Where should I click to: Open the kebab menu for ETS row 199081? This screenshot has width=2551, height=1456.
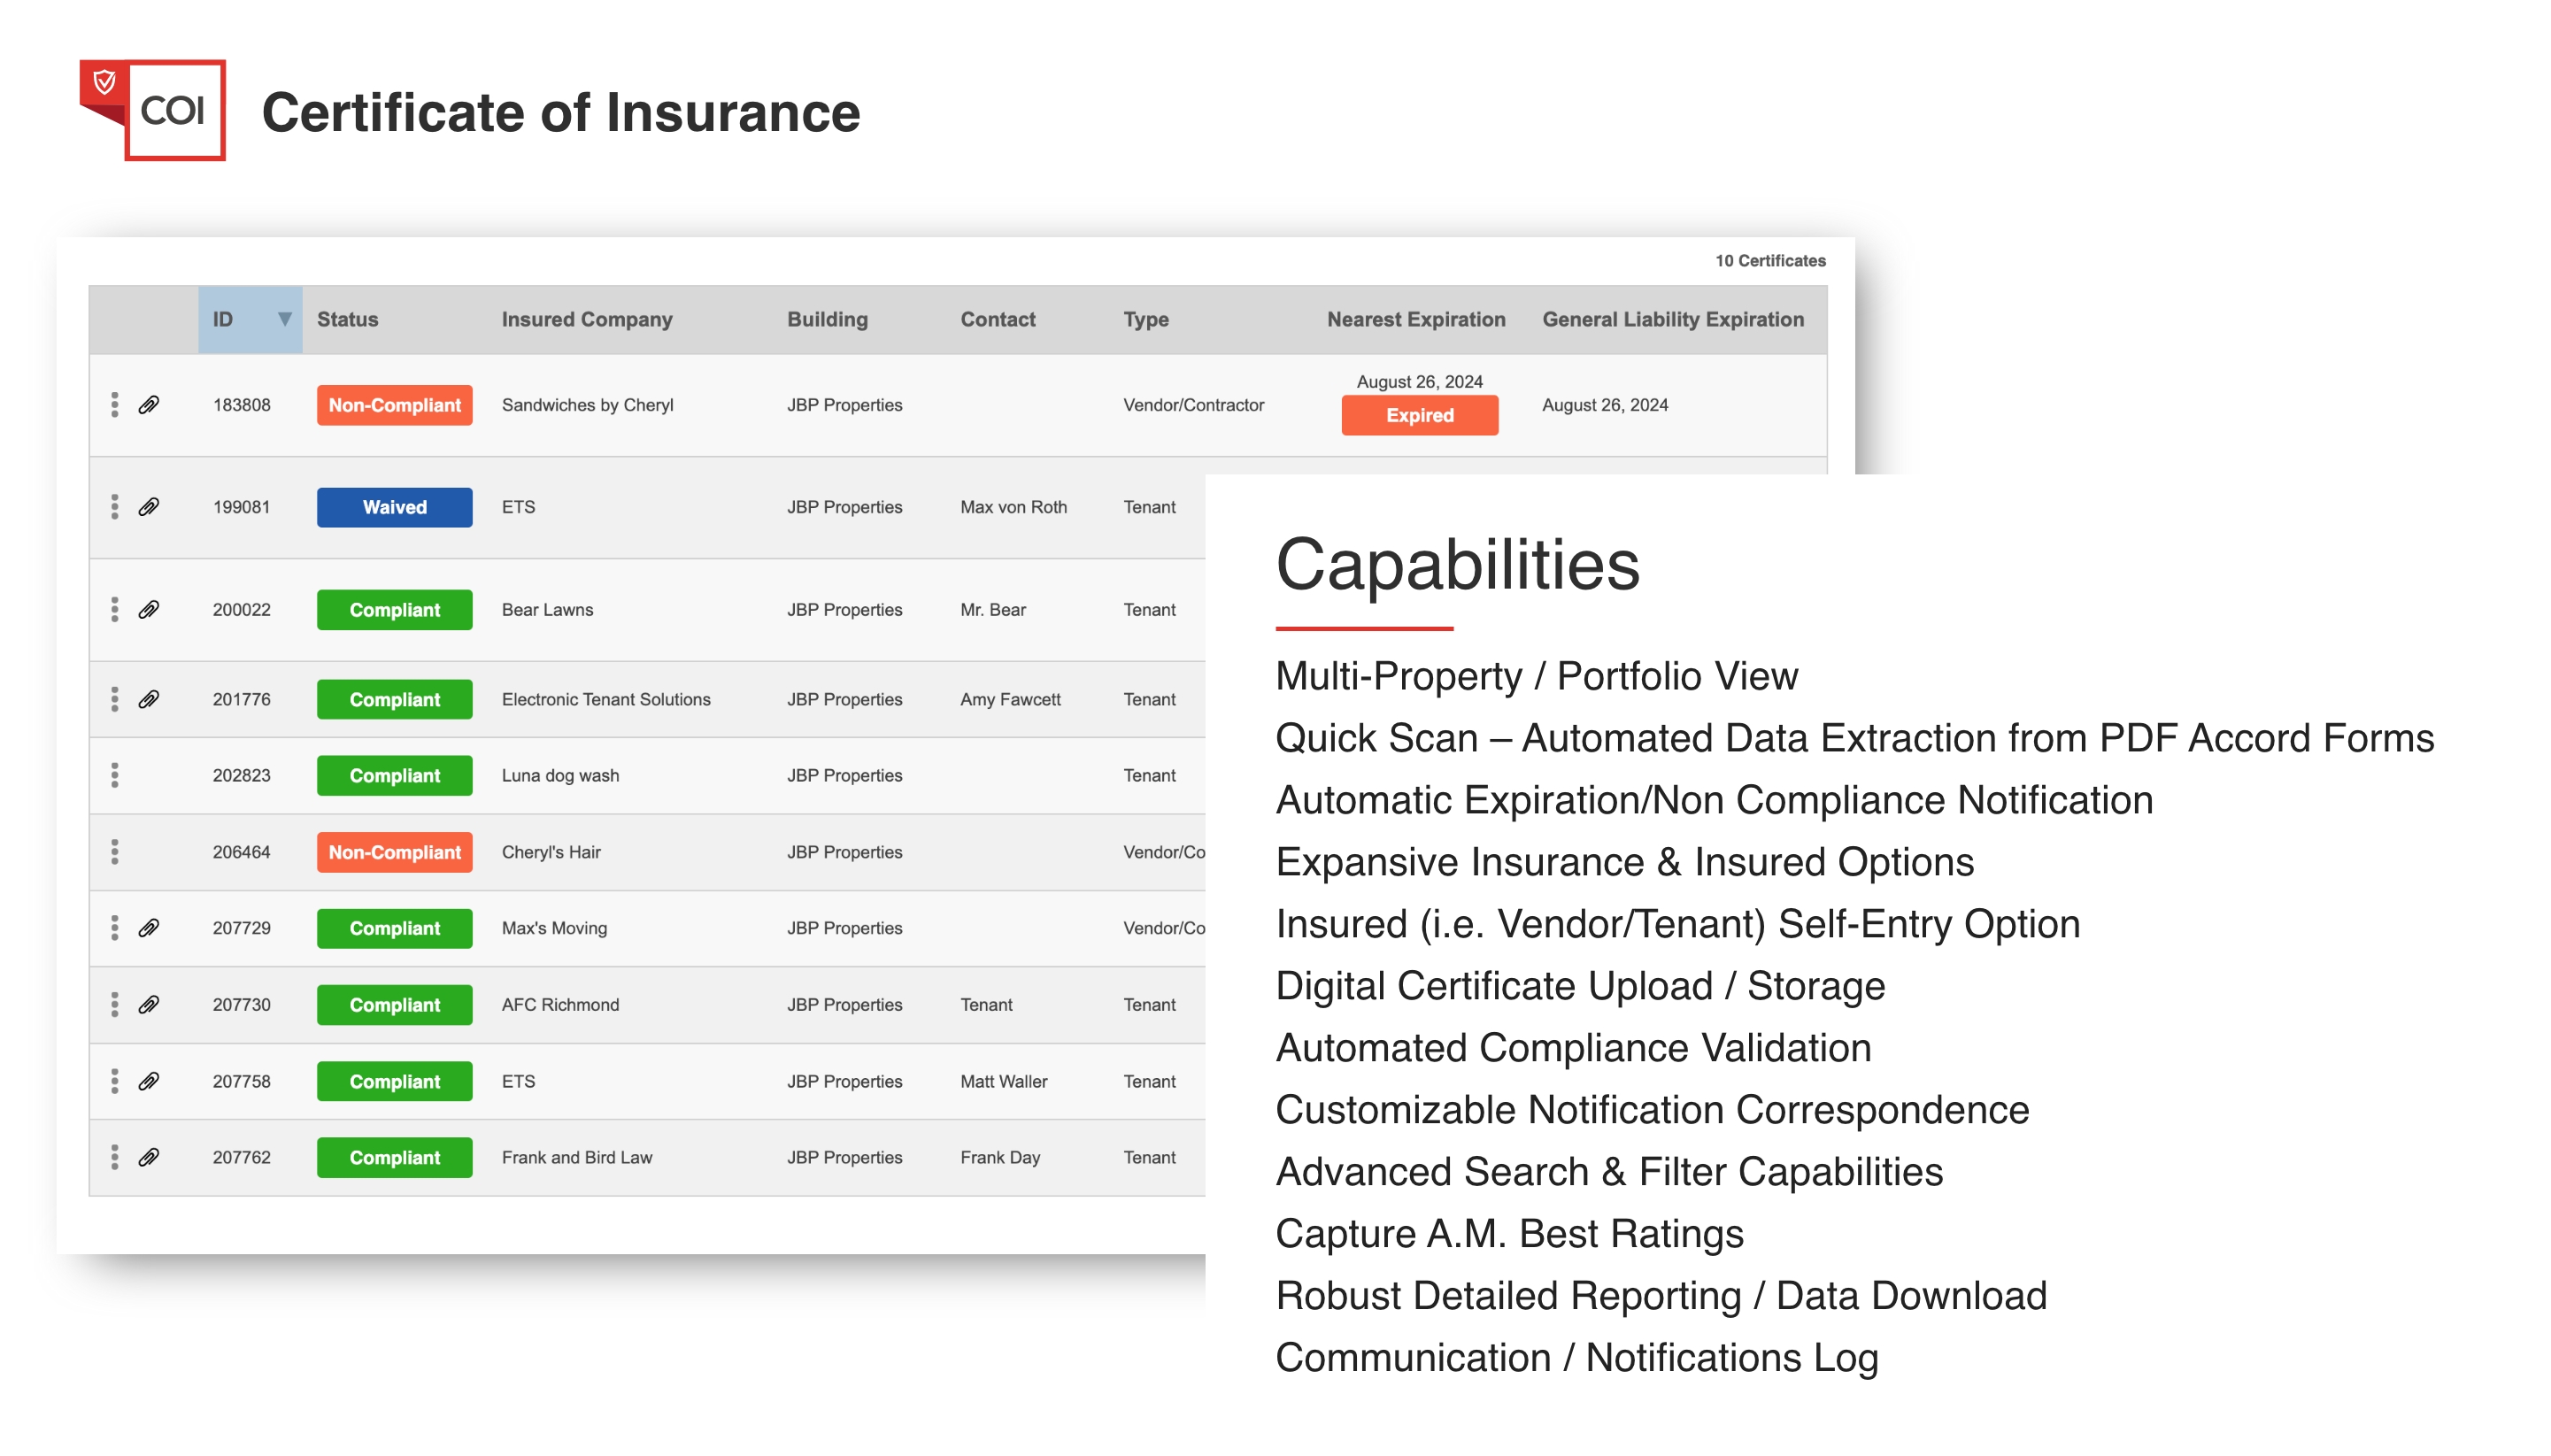(114, 507)
